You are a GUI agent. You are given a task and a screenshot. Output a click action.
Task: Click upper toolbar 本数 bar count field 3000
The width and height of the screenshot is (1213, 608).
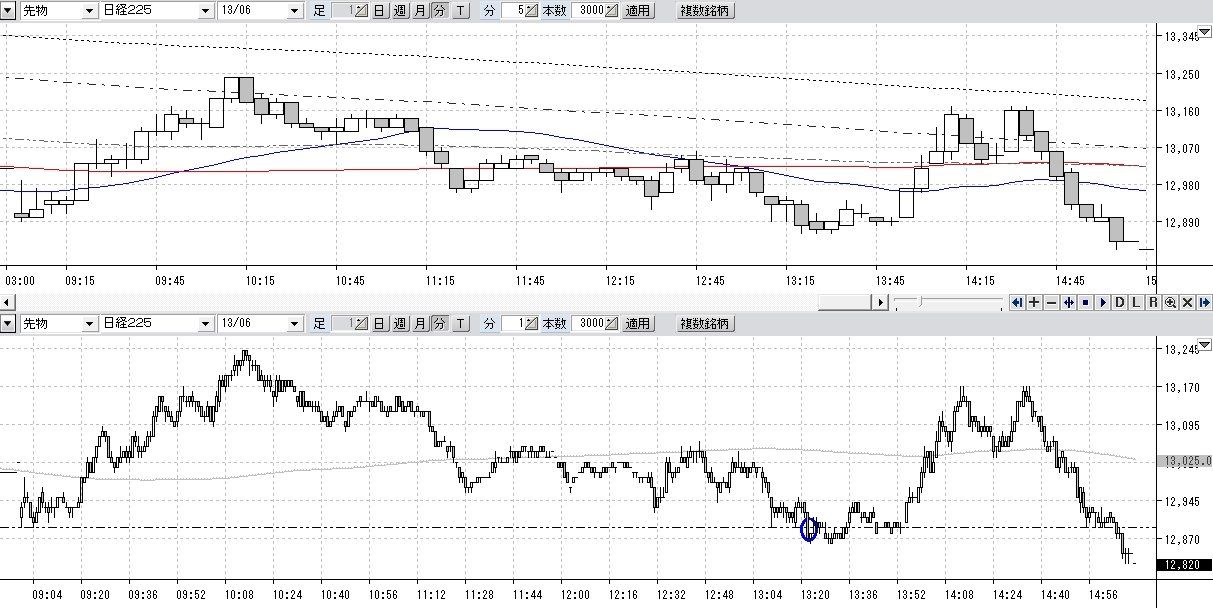pyautogui.click(x=596, y=12)
